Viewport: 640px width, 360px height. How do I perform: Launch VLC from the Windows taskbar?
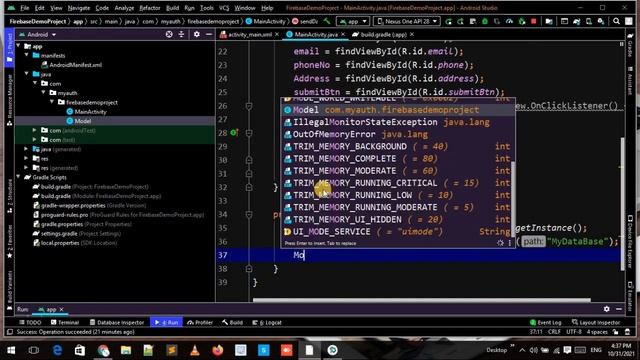pos(195,350)
